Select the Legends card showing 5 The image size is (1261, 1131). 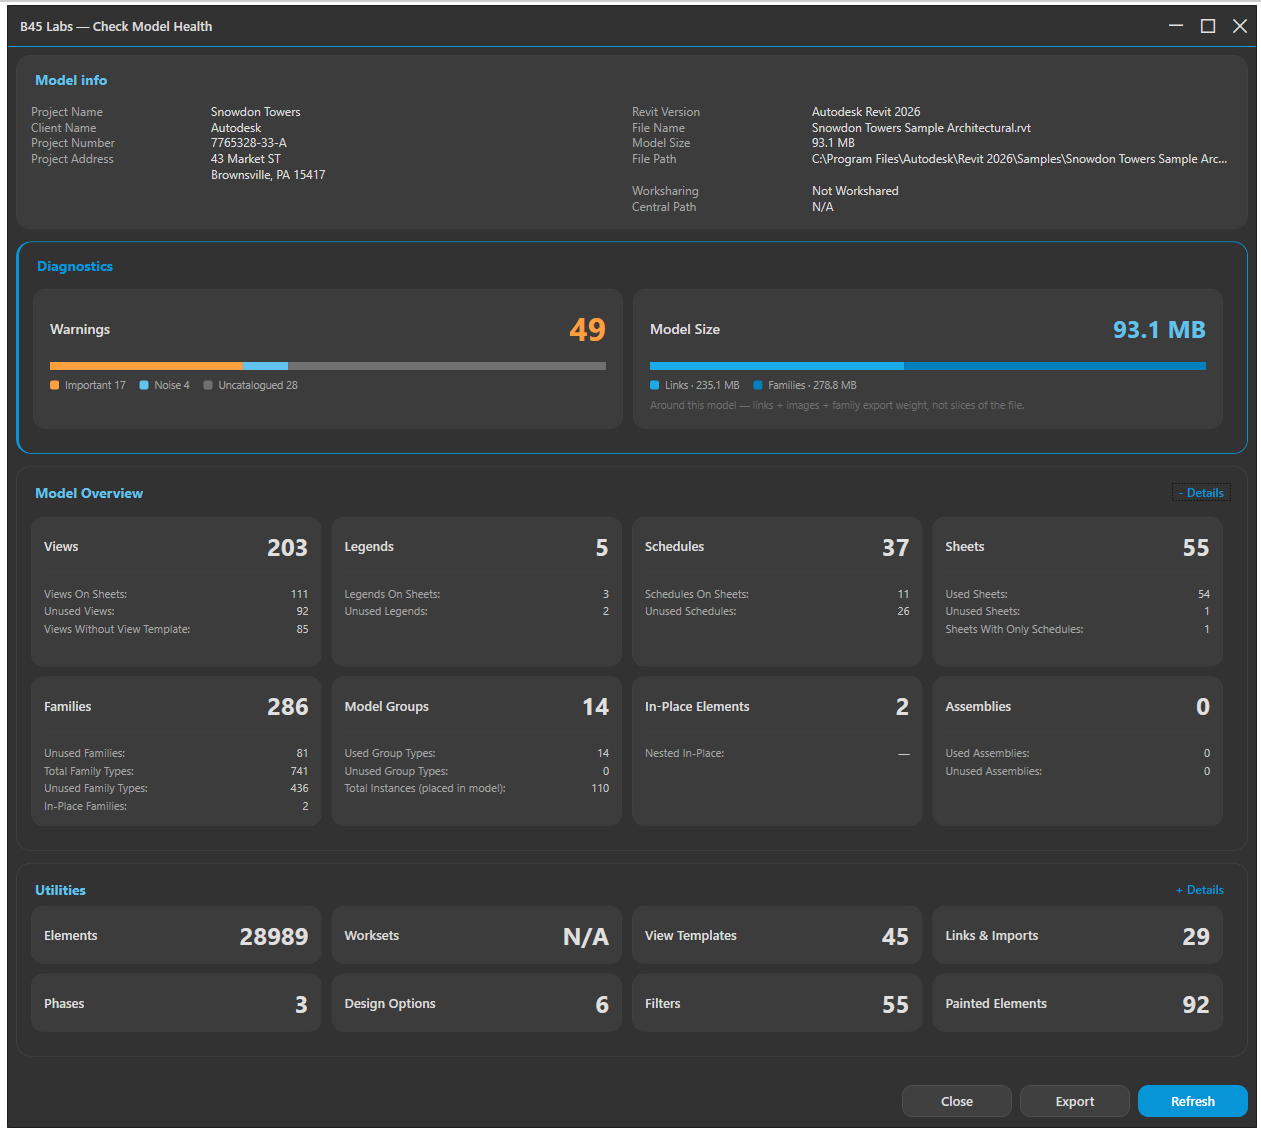[476, 591]
